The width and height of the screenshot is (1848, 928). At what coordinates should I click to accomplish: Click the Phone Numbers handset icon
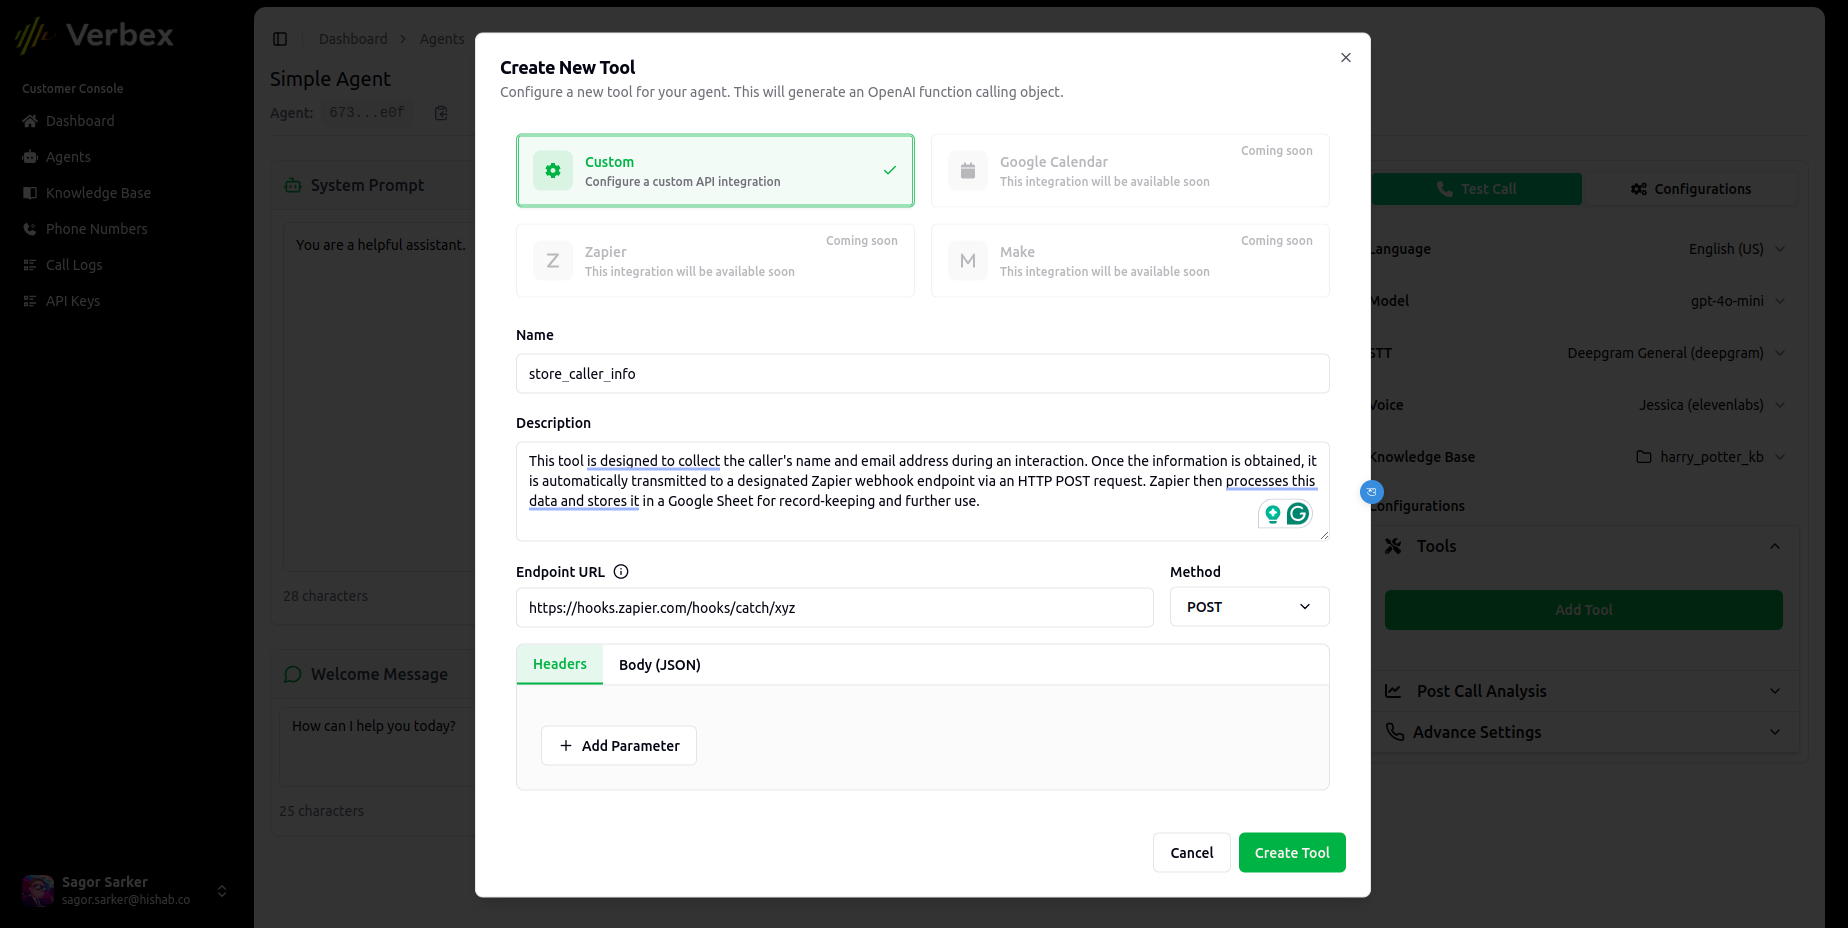click(30, 229)
